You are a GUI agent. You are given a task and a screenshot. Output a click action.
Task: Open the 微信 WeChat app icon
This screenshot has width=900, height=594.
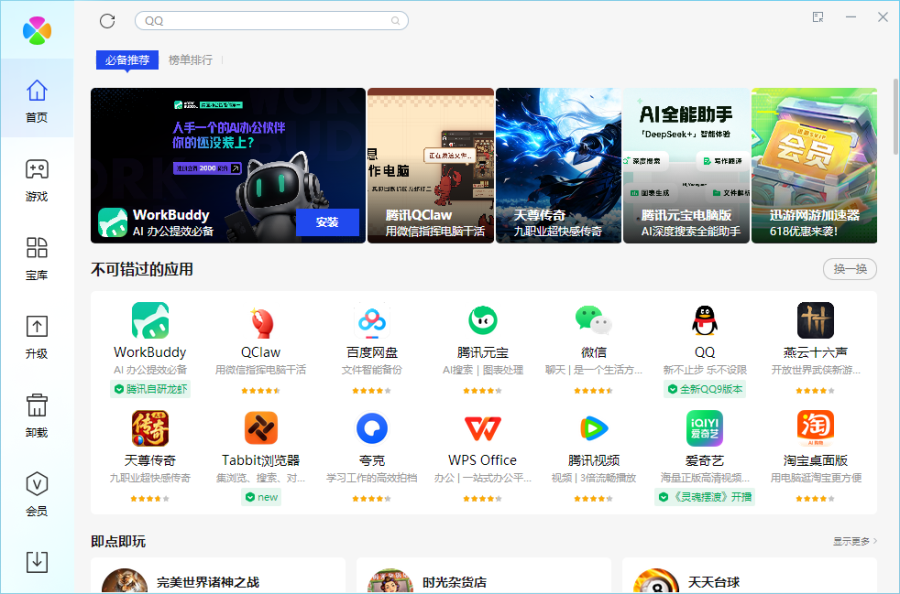click(x=593, y=320)
